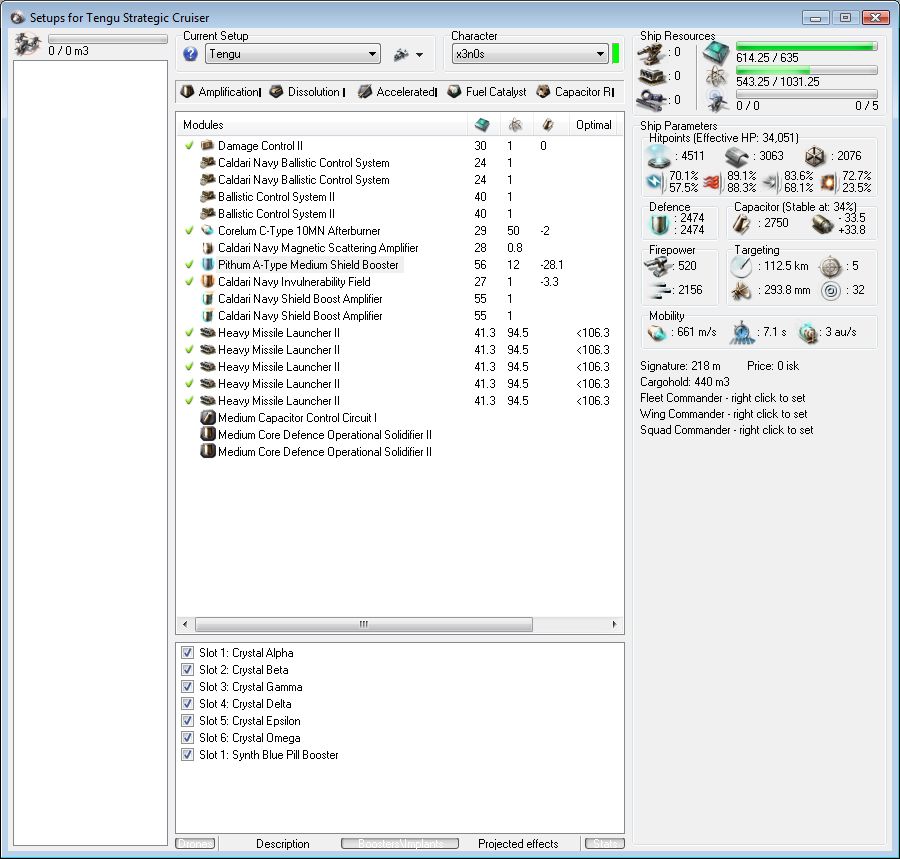Click Squad Commander right click to set
900x859 pixels.
(x=726, y=430)
